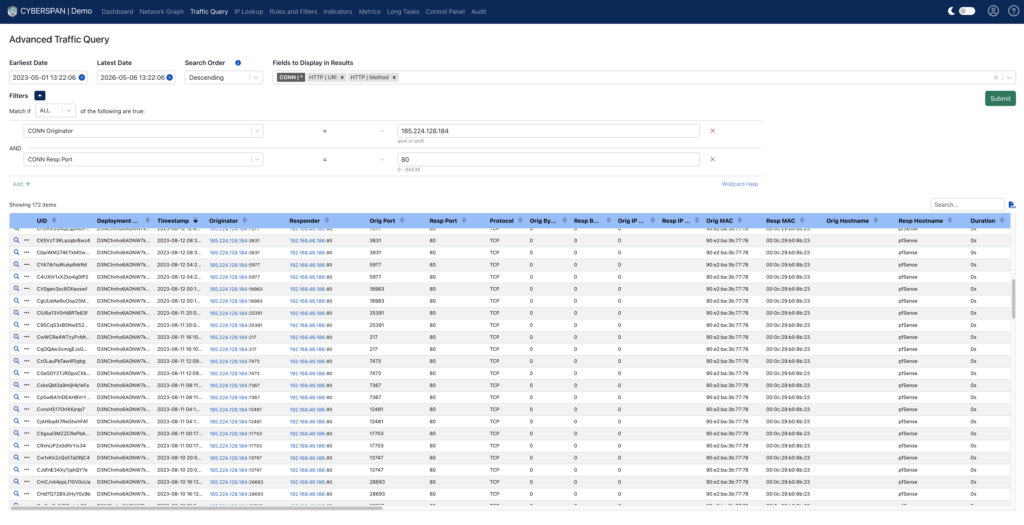1024x525 pixels.
Task: Open the user account icon
Action: pyautogui.click(x=993, y=11)
